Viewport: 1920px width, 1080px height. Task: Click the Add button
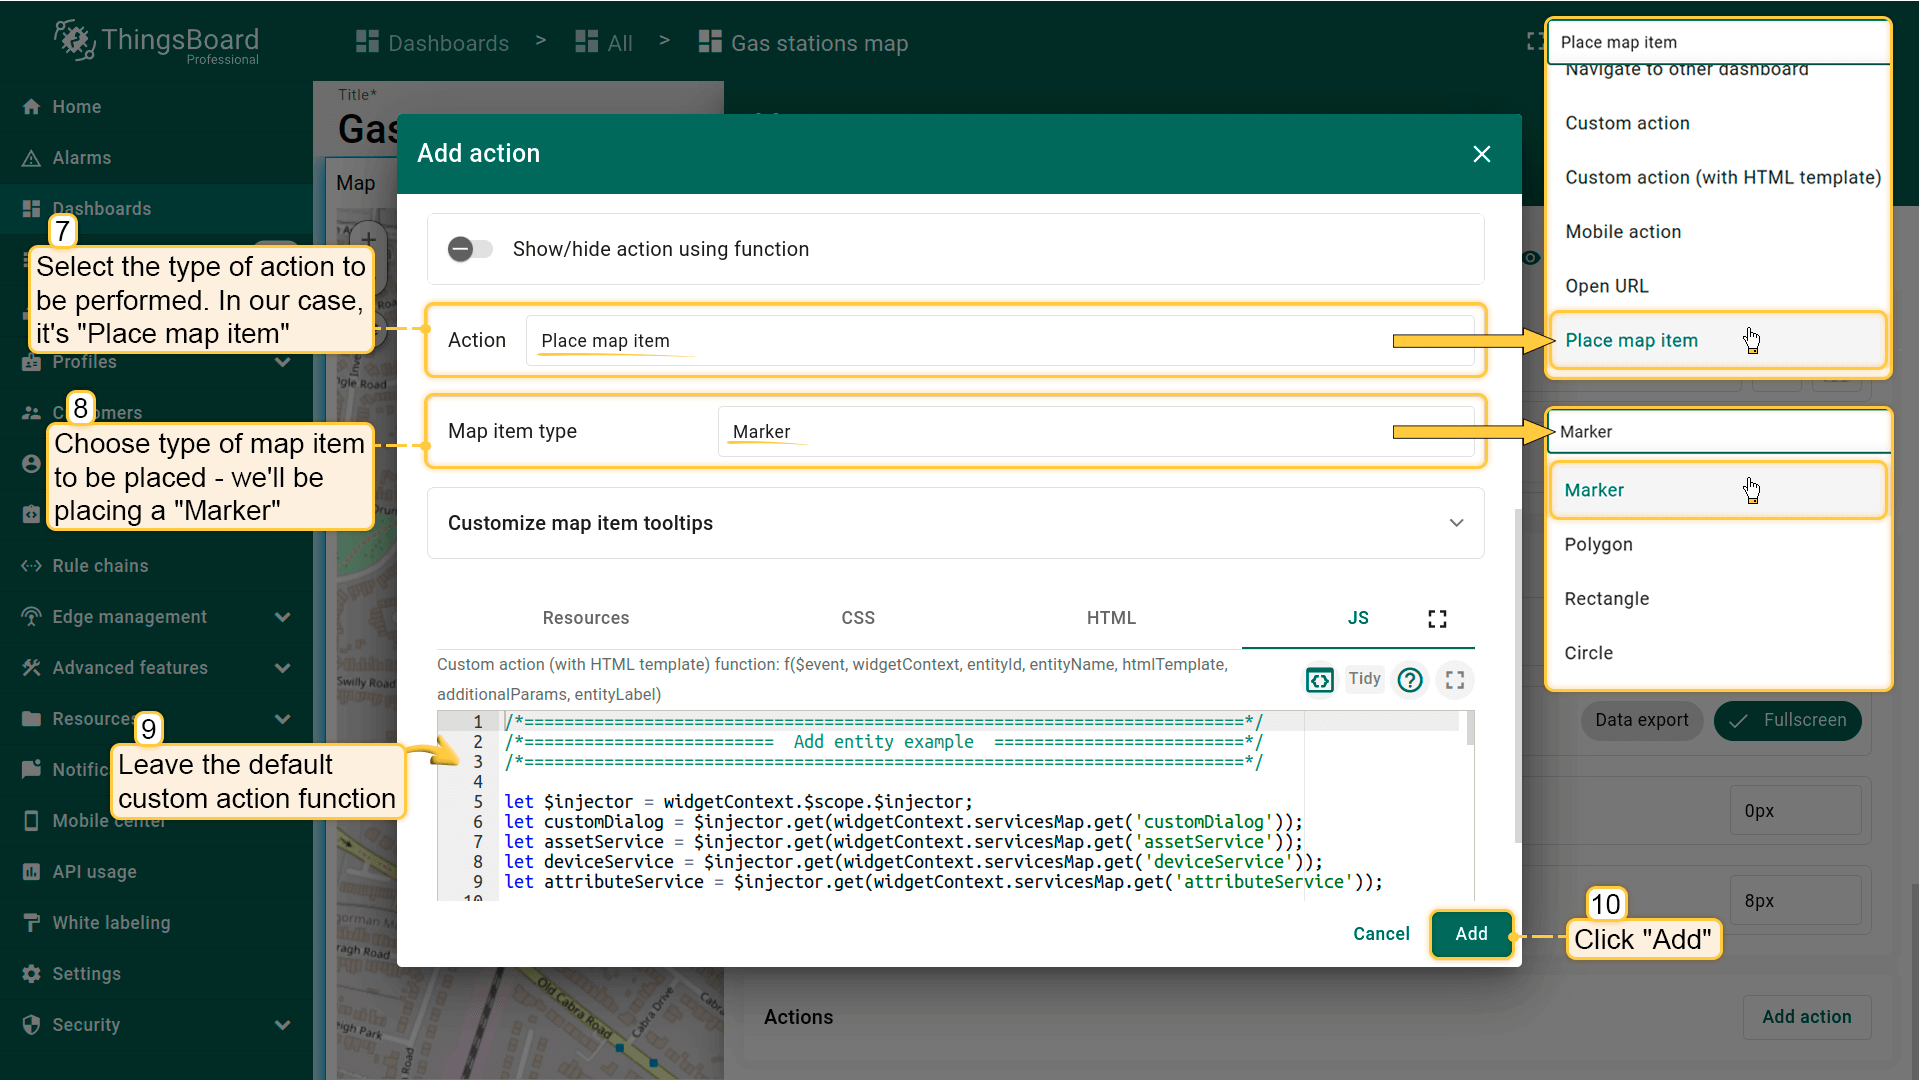[x=1470, y=934]
